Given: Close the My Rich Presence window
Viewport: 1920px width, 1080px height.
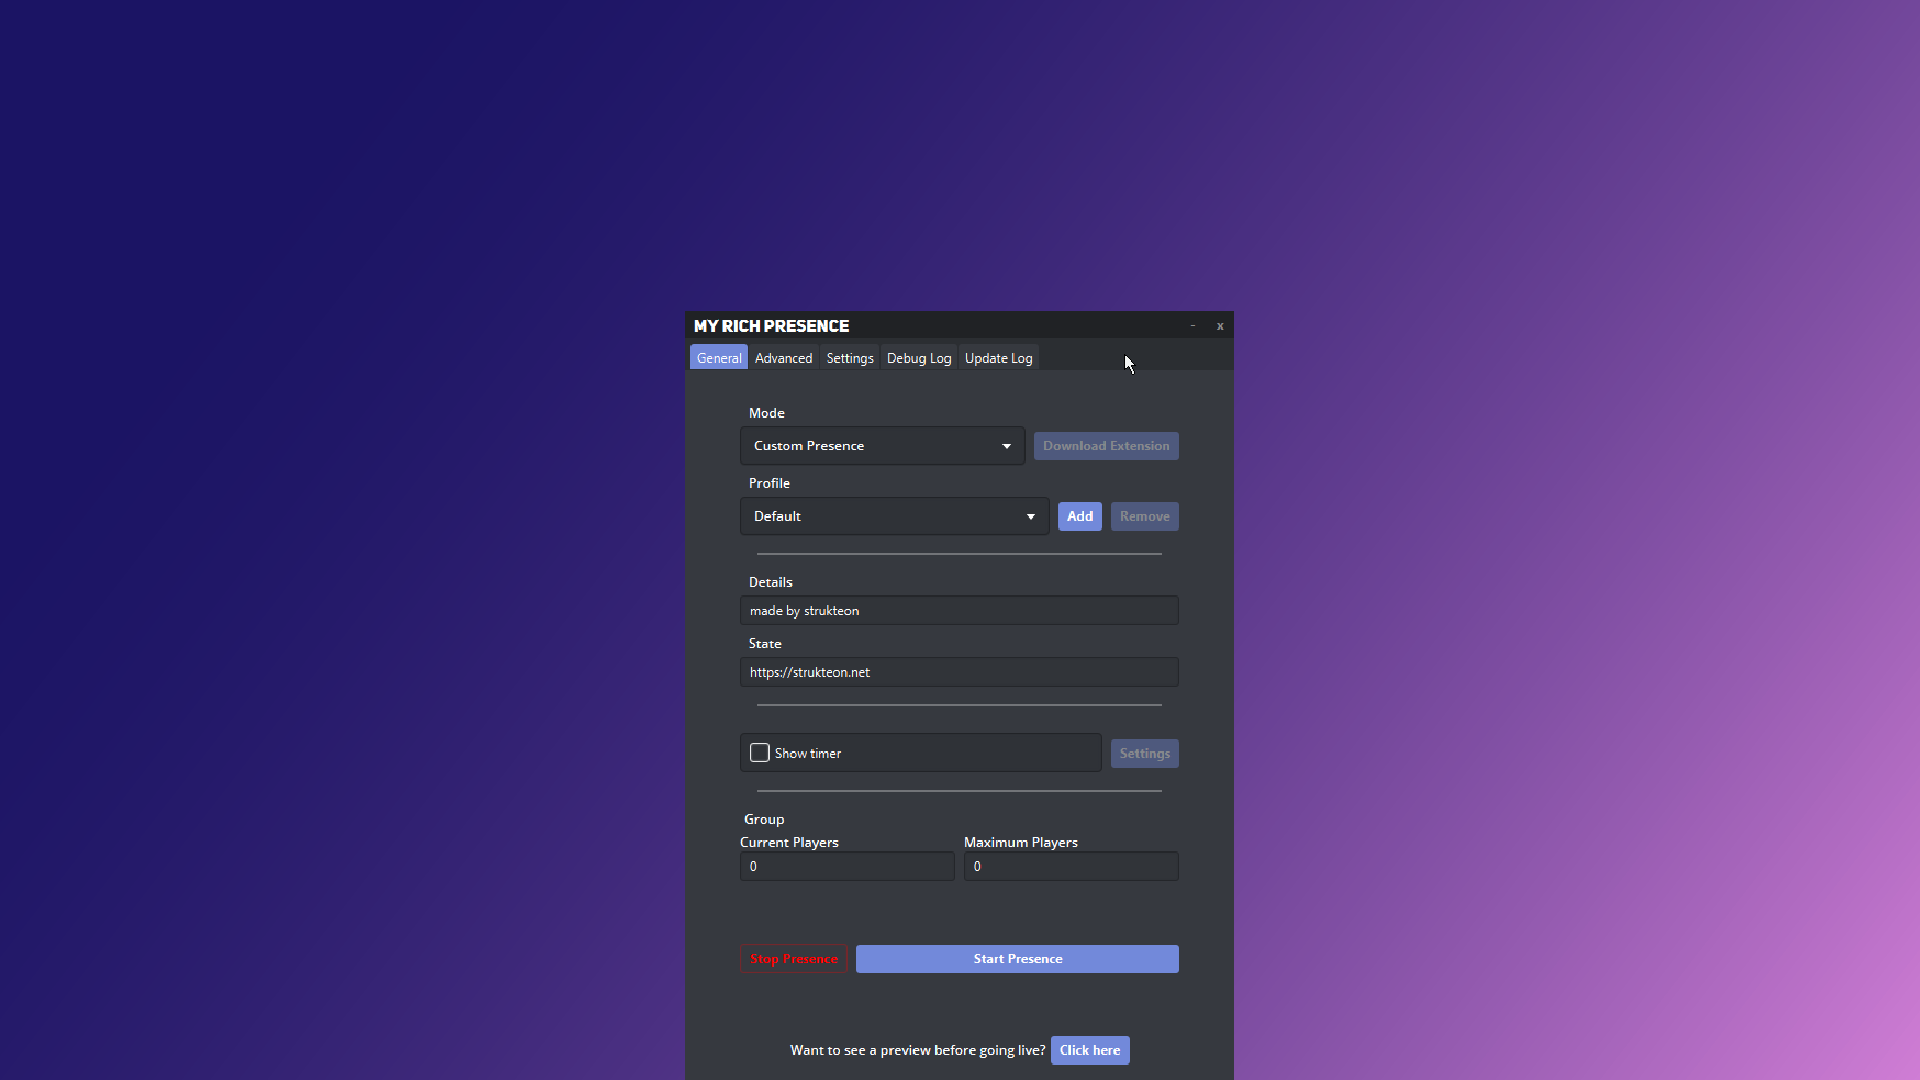Looking at the screenshot, I should [1220, 326].
